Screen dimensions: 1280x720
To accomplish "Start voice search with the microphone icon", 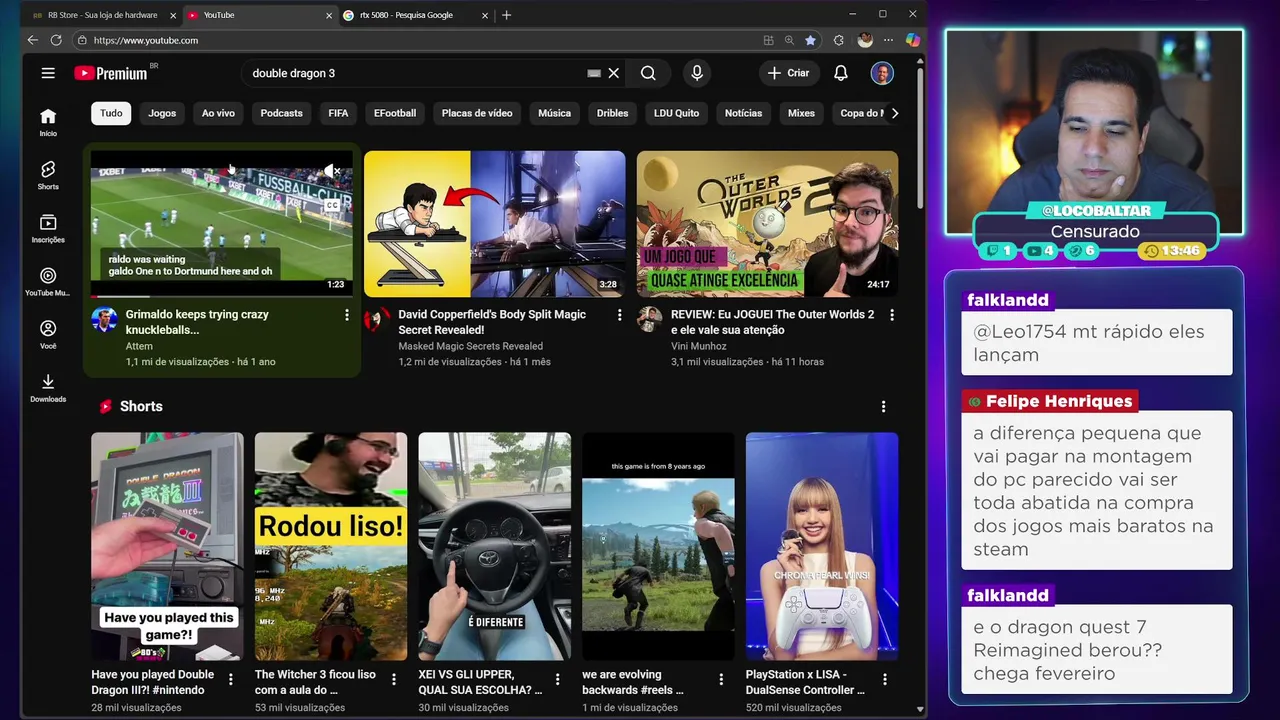I will coord(697,73).
